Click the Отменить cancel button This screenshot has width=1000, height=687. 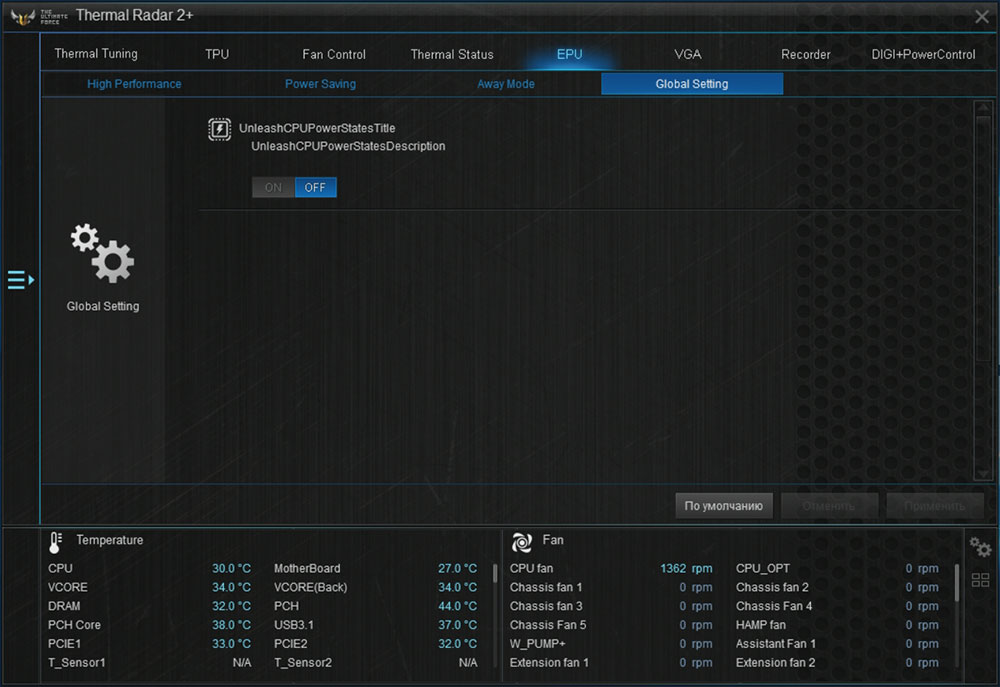click(829, 506)
